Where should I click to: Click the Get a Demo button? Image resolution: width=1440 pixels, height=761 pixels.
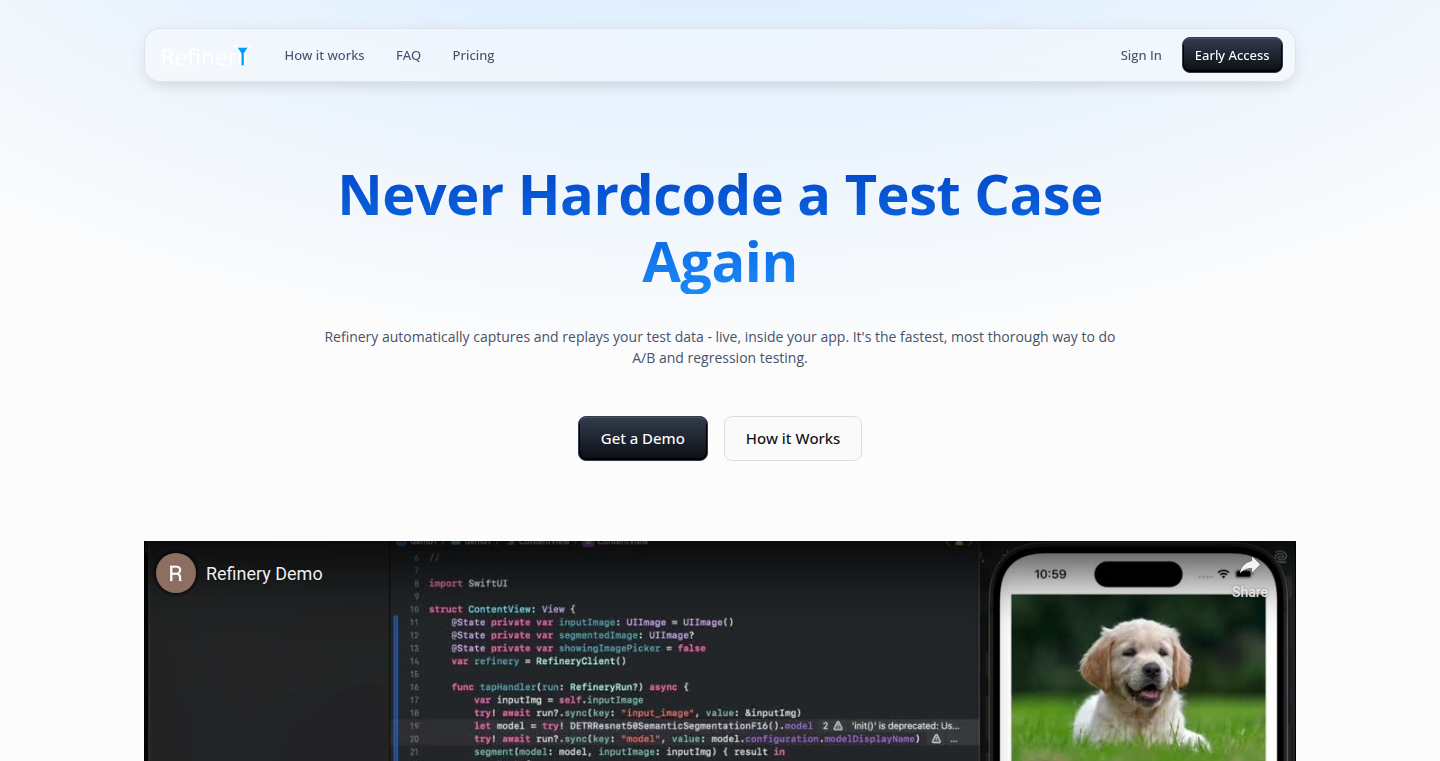click(x=643, y=439)
